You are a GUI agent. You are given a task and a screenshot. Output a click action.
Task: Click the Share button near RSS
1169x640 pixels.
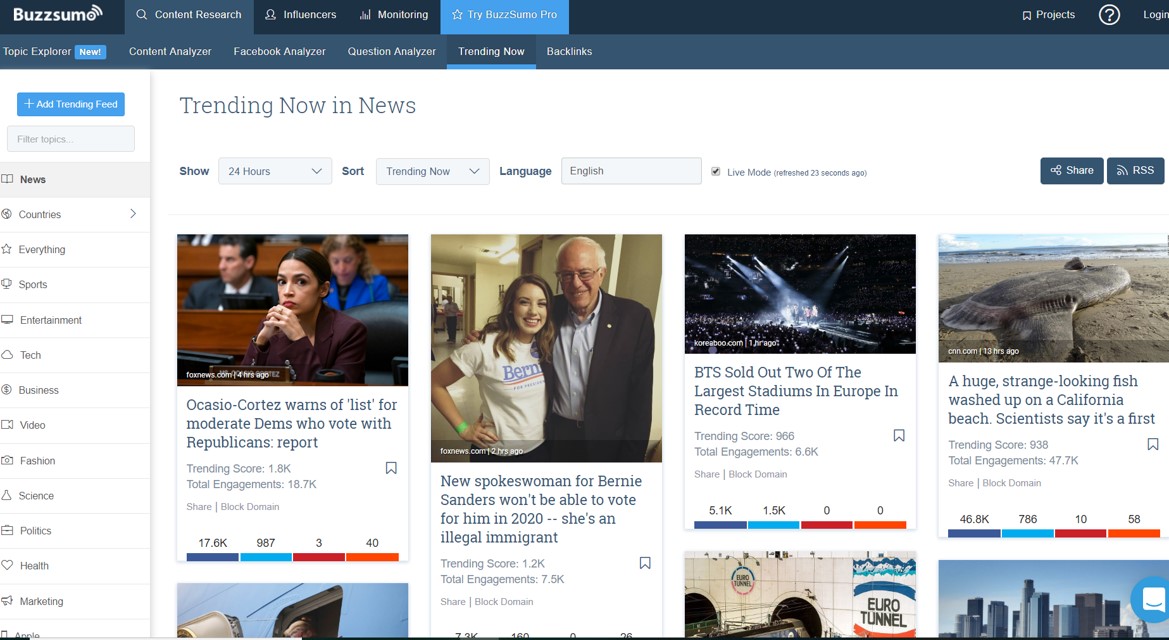(x=1071, y=171)
